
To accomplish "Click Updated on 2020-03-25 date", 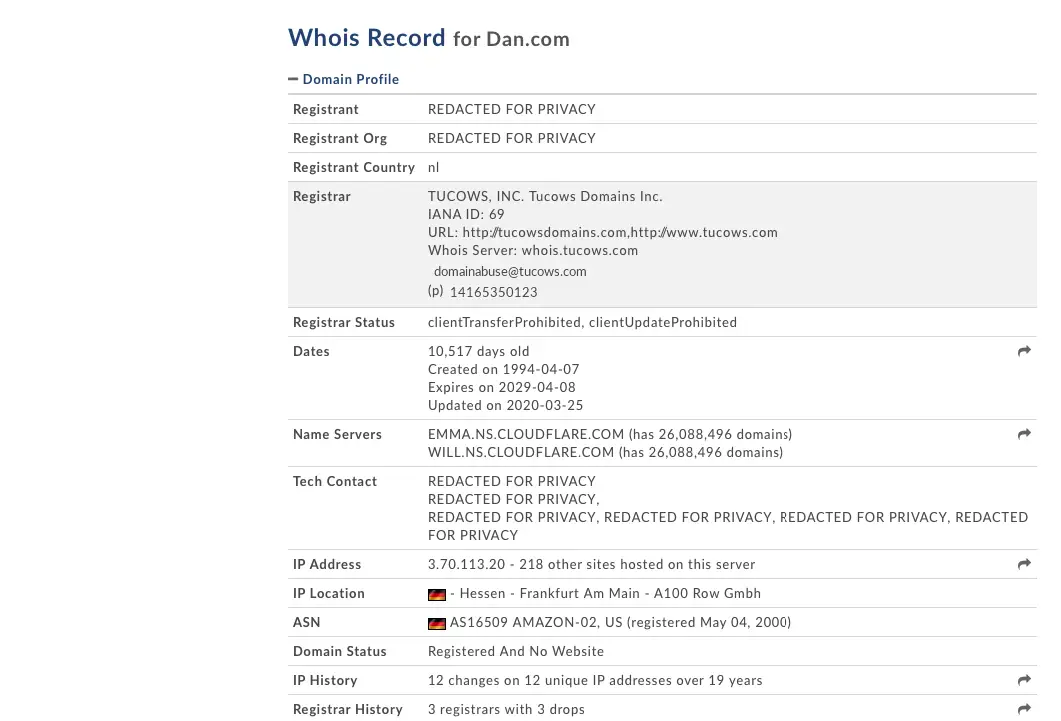I will pos(505,405).
